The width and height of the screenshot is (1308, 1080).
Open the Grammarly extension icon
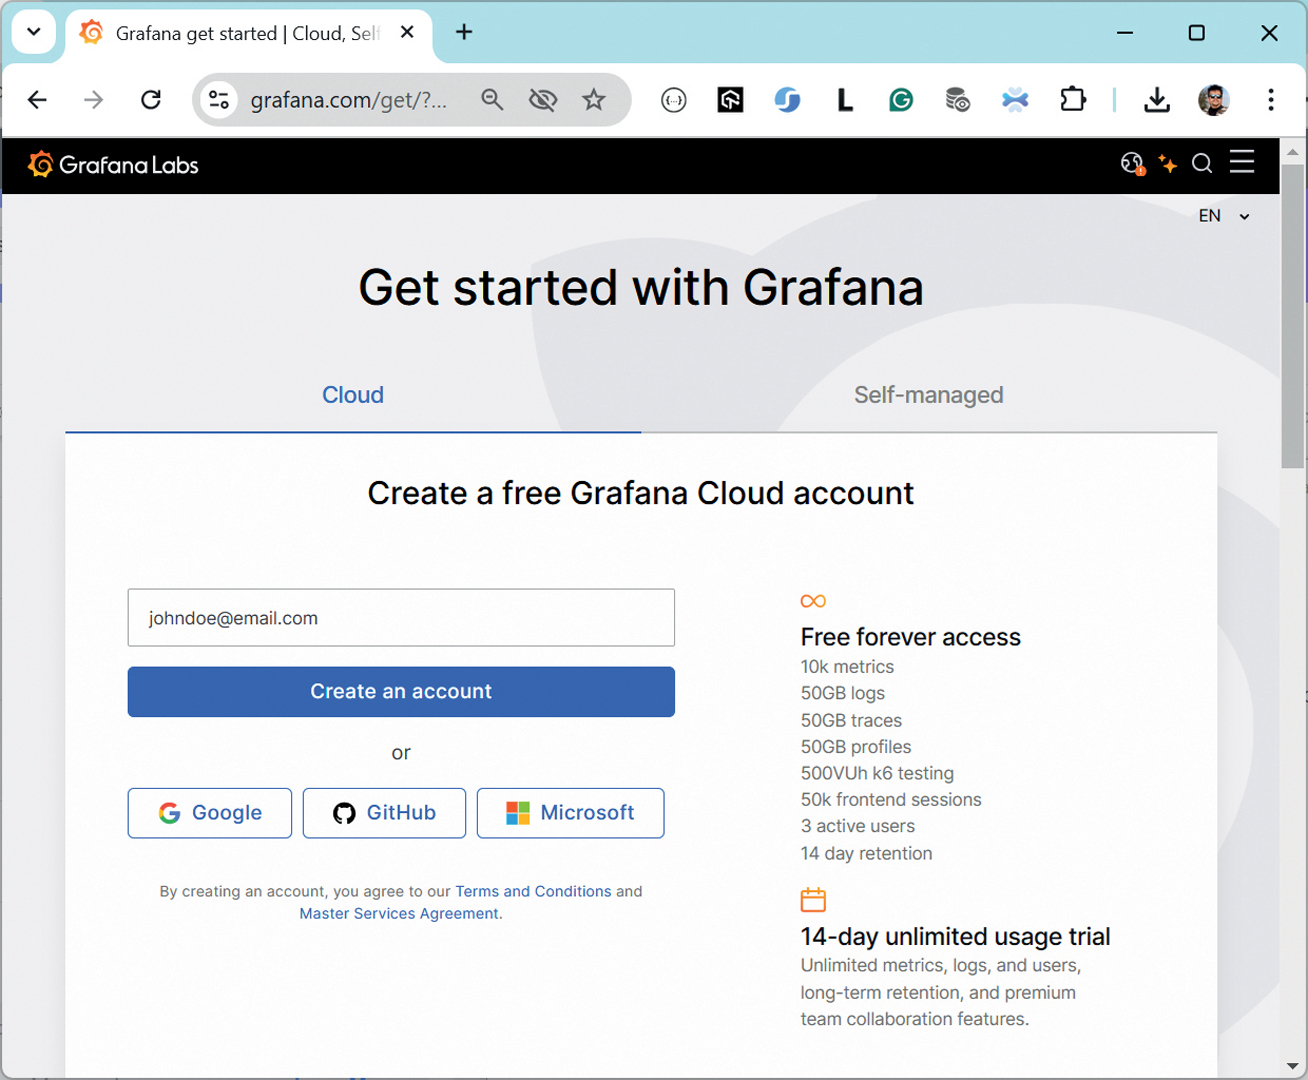click(901, 100)
